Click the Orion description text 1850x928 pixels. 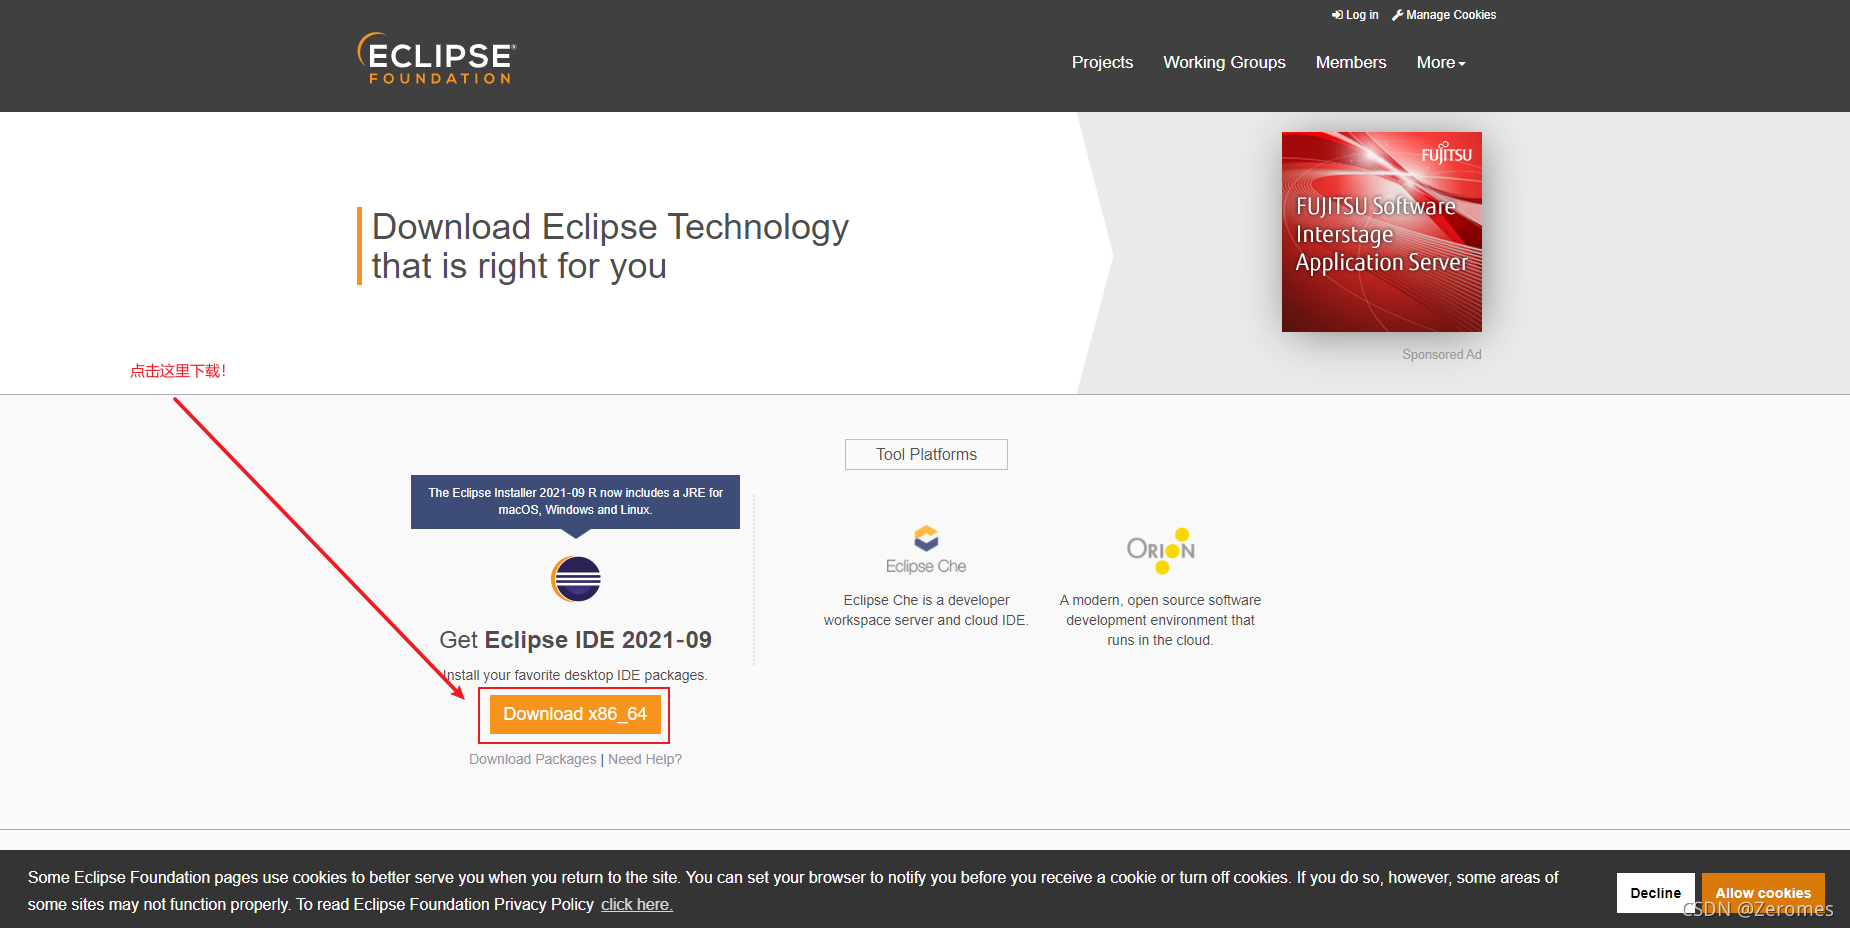1160,620
